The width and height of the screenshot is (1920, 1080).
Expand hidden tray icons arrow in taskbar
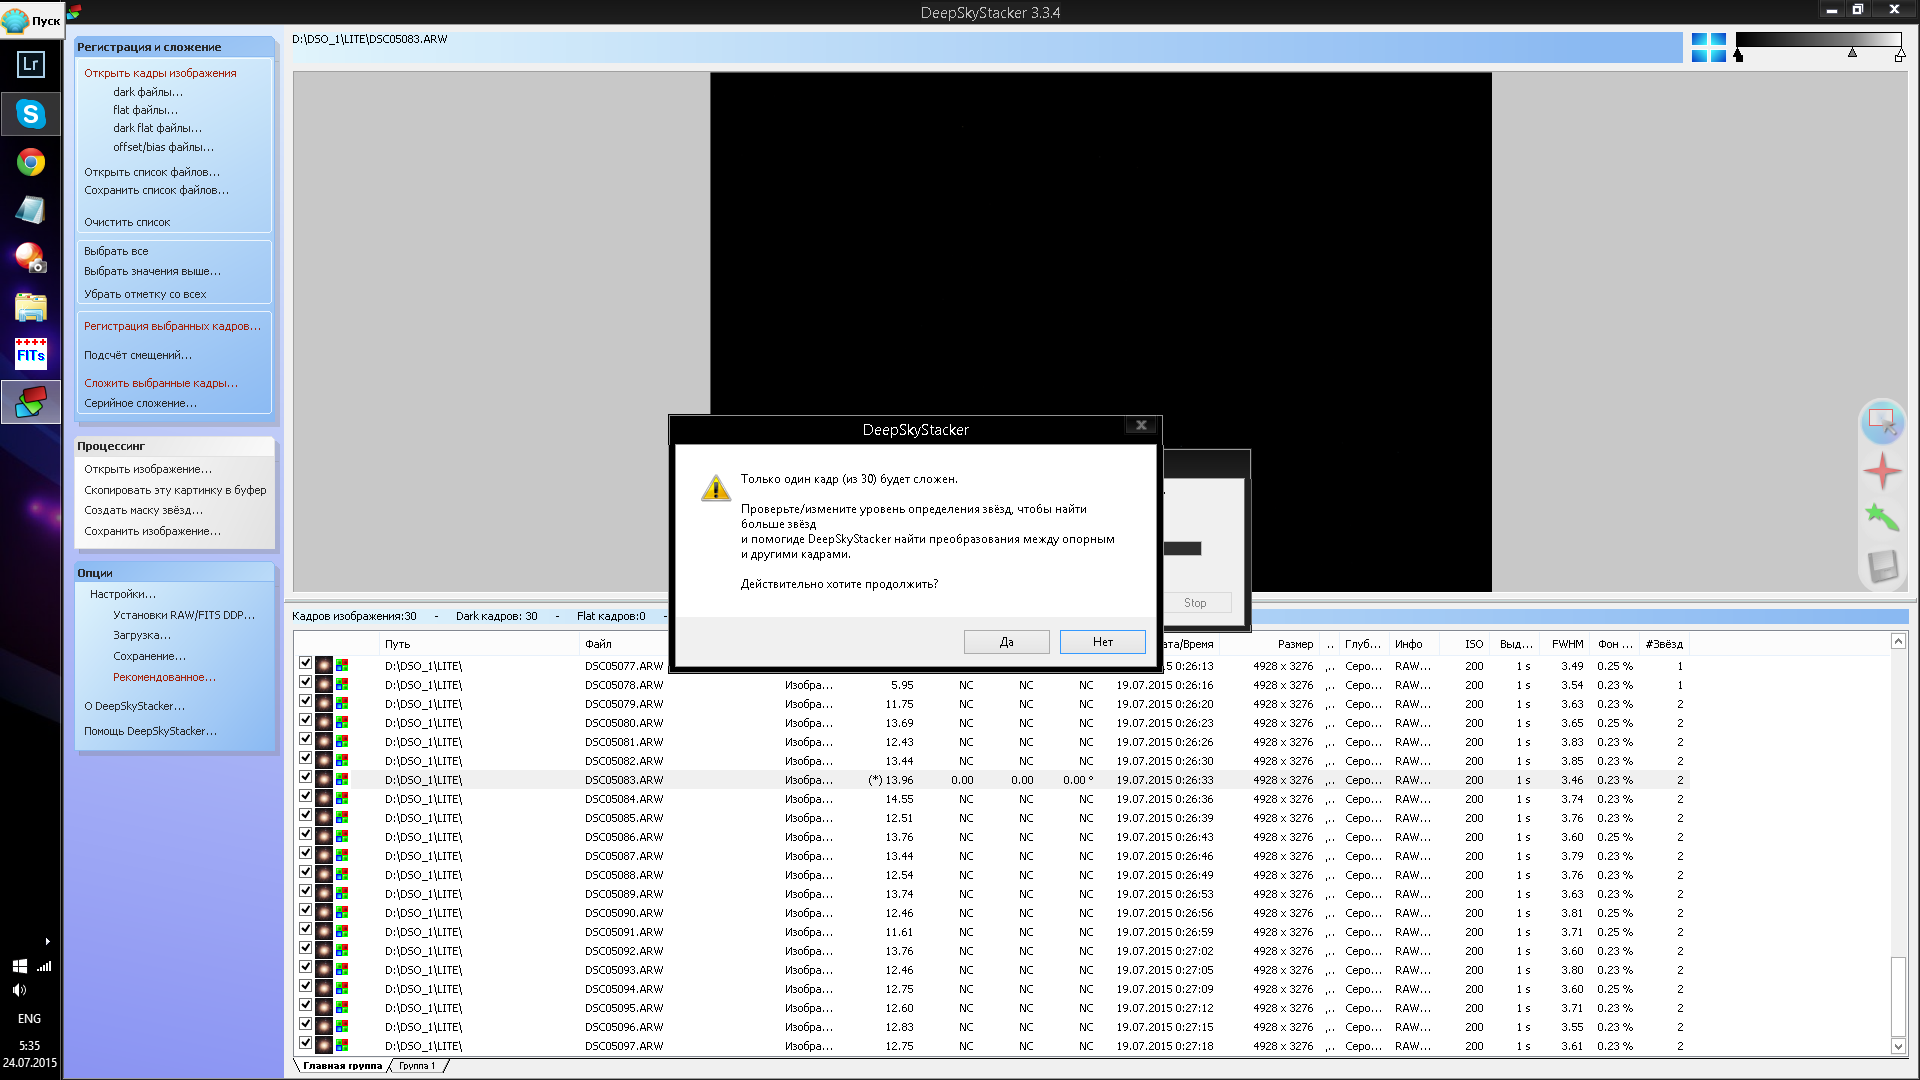47,941
